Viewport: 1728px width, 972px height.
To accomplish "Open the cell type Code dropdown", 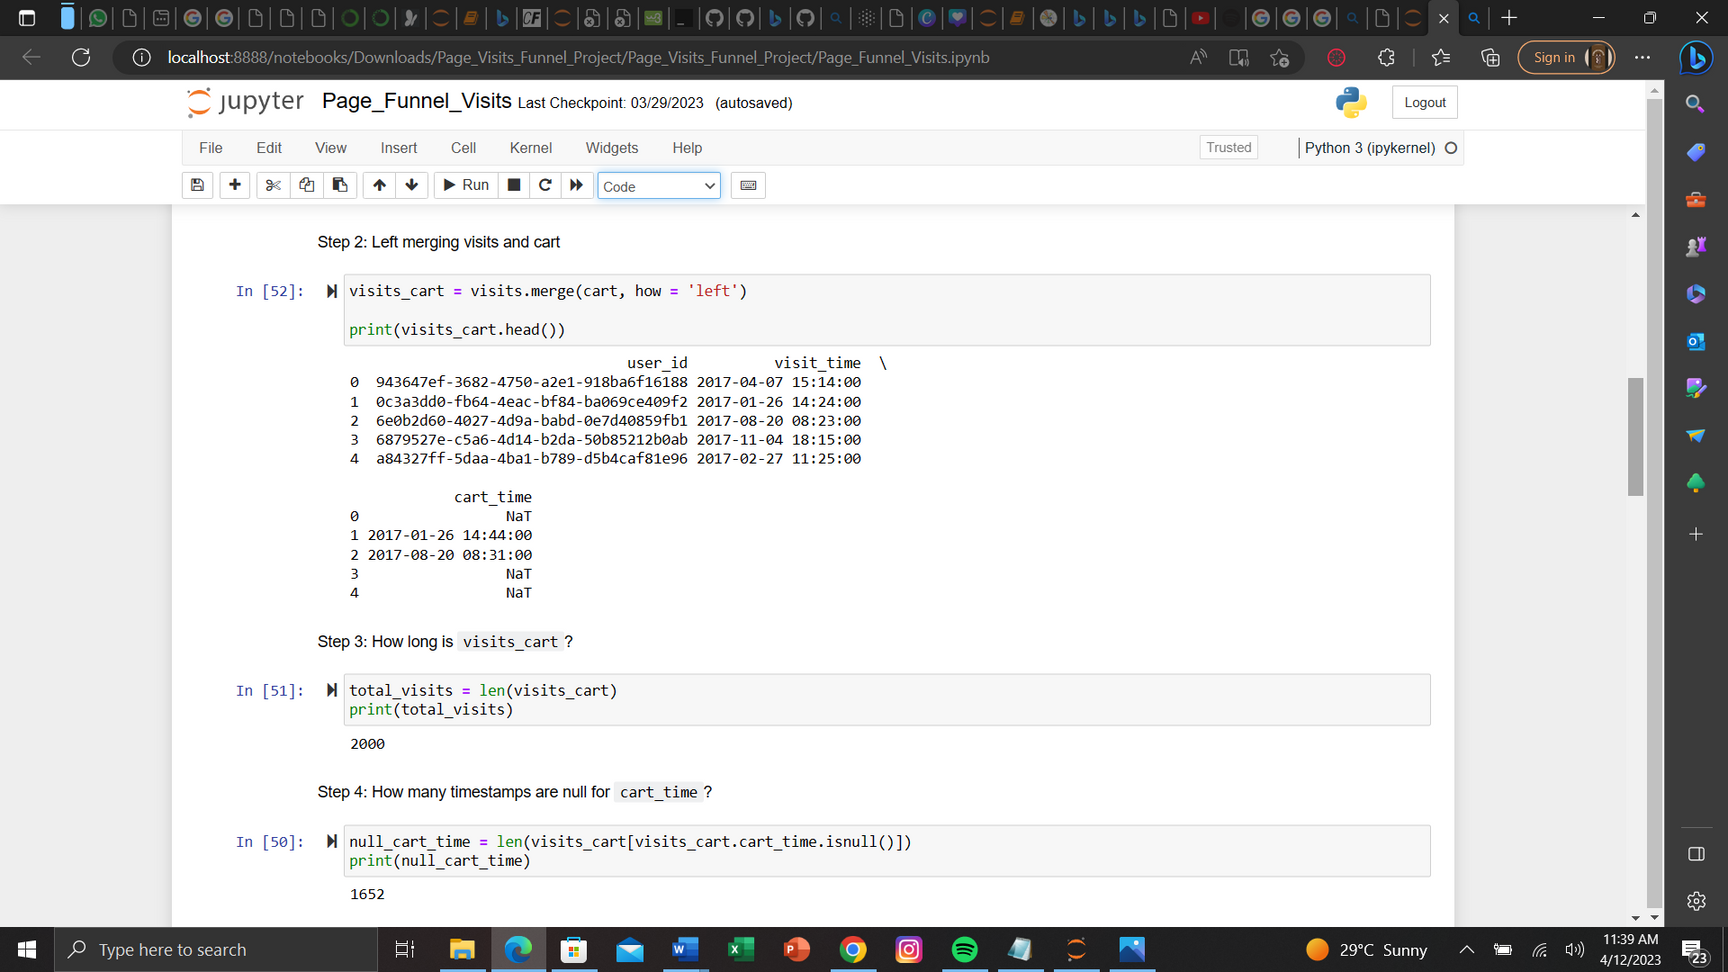I will point(659,186).
